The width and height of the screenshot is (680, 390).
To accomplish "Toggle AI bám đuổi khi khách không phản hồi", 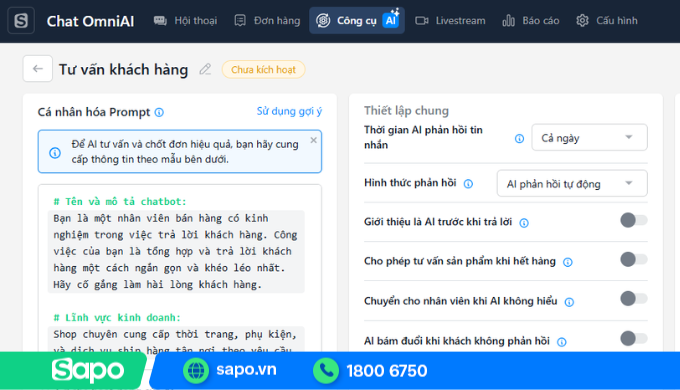I will click(633, 338).
